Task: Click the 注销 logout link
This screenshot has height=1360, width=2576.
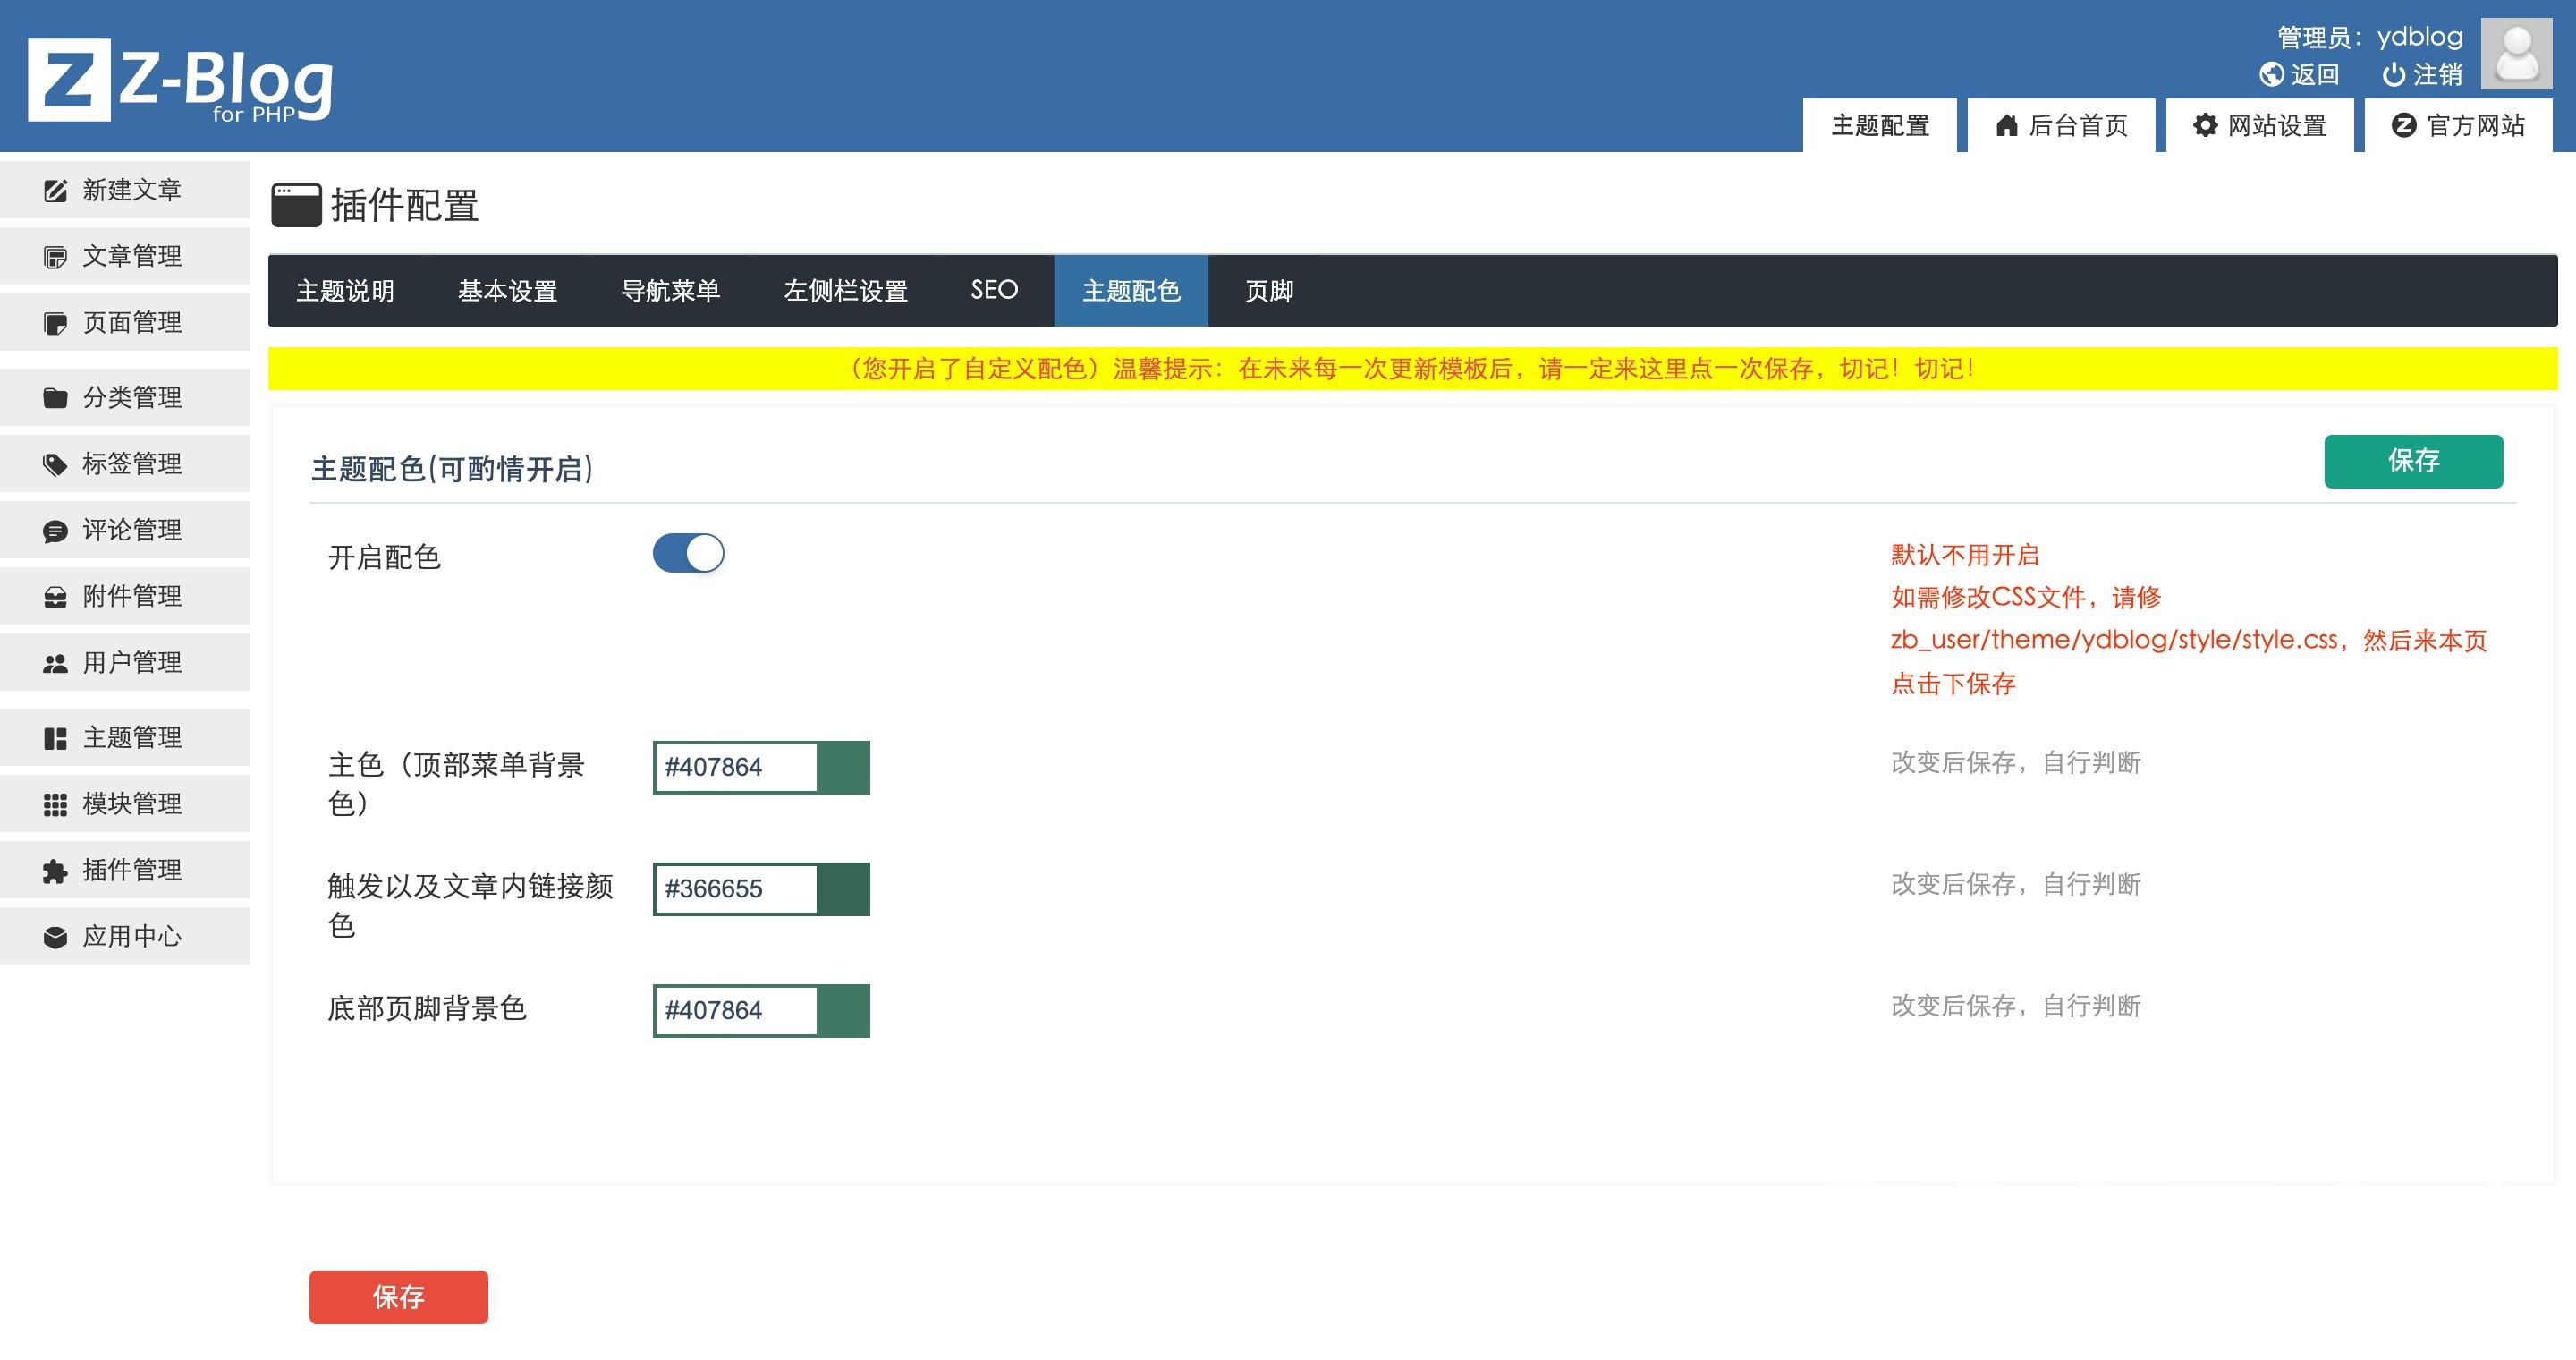Action: pyautogui.click(x=2422, y=74)
